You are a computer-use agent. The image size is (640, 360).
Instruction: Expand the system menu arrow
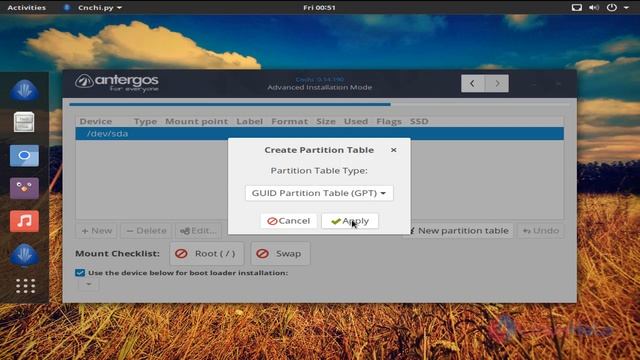pos(626,7)
